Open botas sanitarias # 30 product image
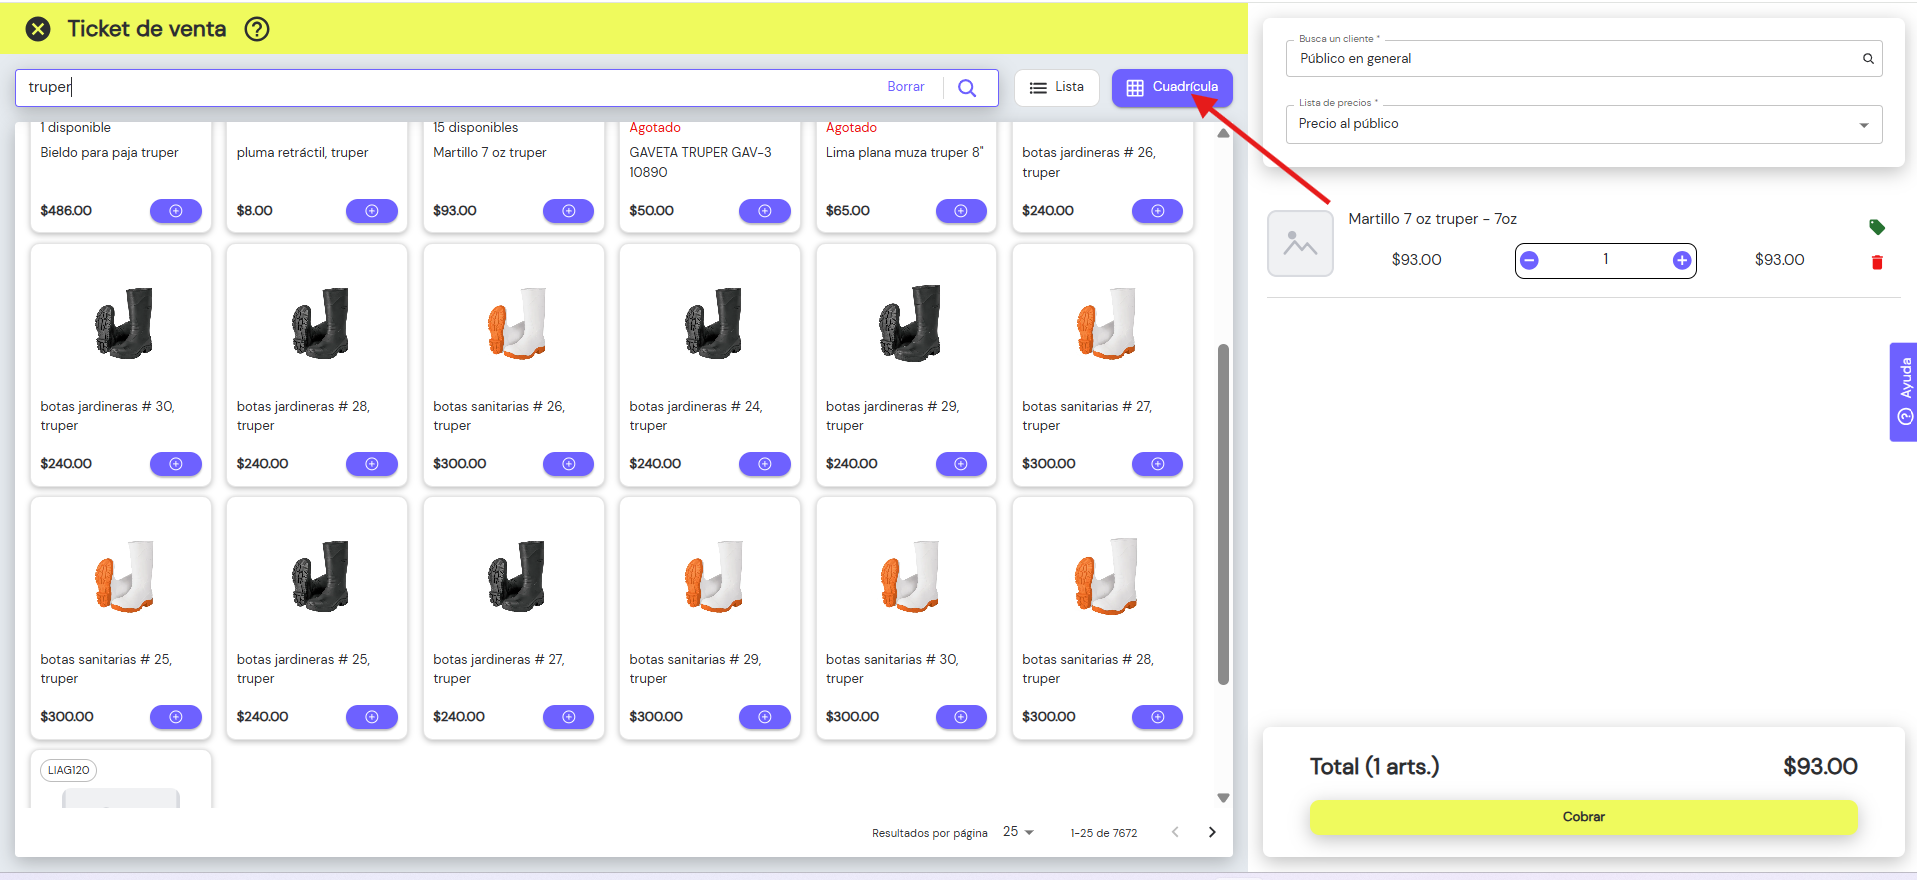 pyautogui.click(x=910, y=575)
